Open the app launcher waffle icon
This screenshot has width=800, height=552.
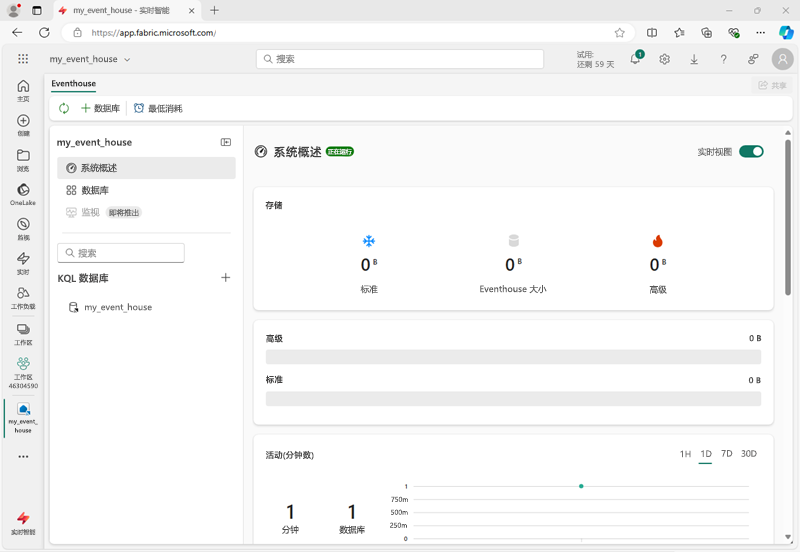(x=23, y=59)
